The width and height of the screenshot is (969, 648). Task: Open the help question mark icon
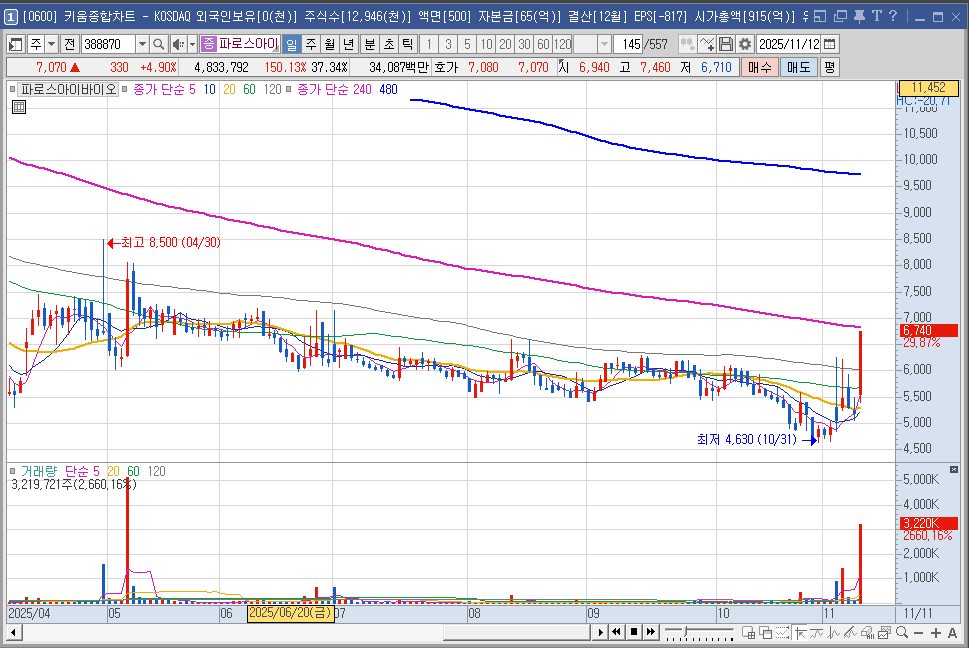point(892,16)
